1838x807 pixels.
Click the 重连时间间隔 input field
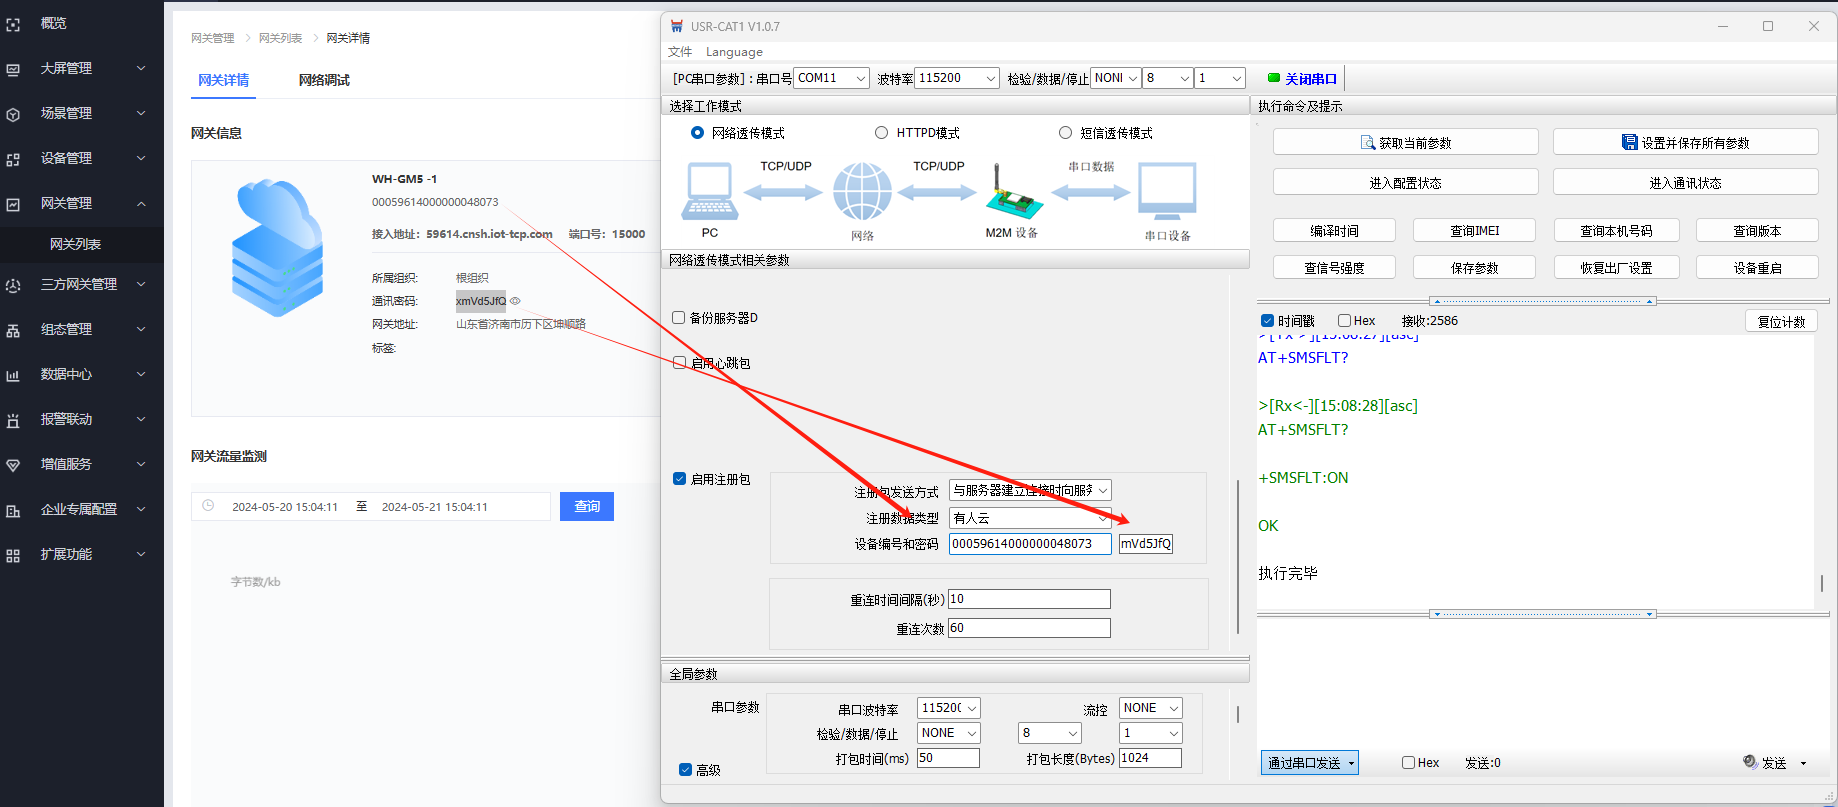coord(1028,599)
